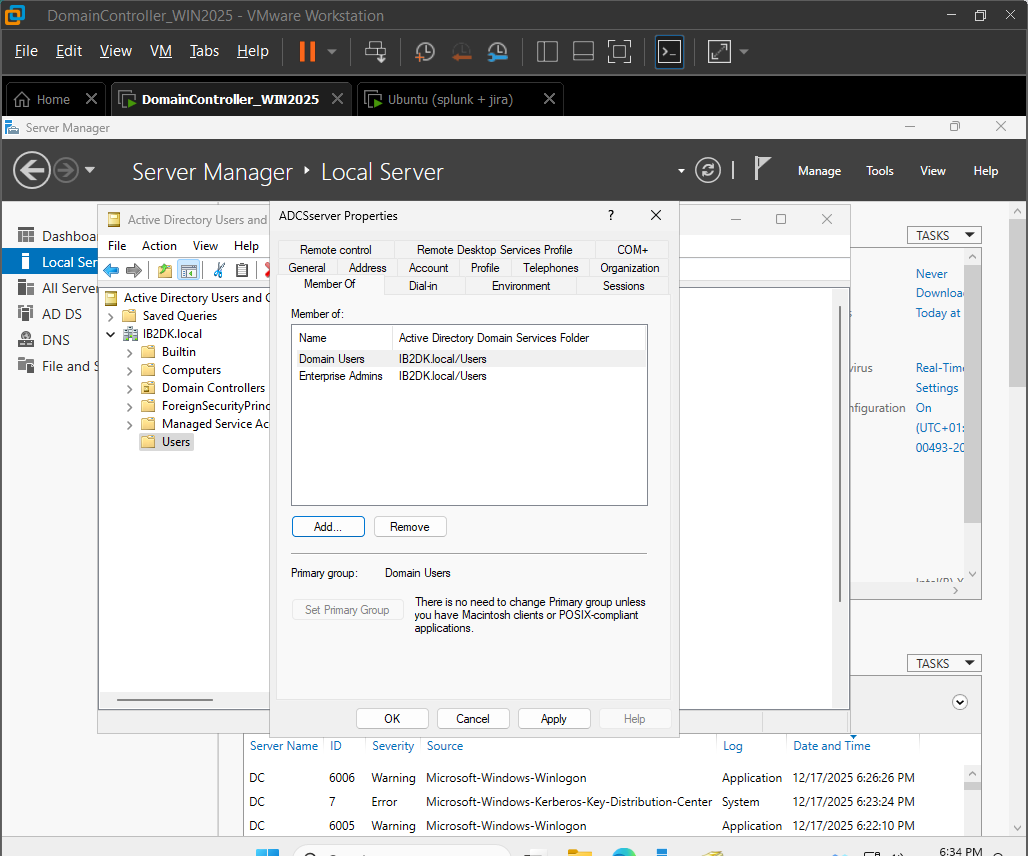The width and height of the screenshot is (1028, 856).
Task: Expand the Domain Controllers OU
Action: pos(129,389)
